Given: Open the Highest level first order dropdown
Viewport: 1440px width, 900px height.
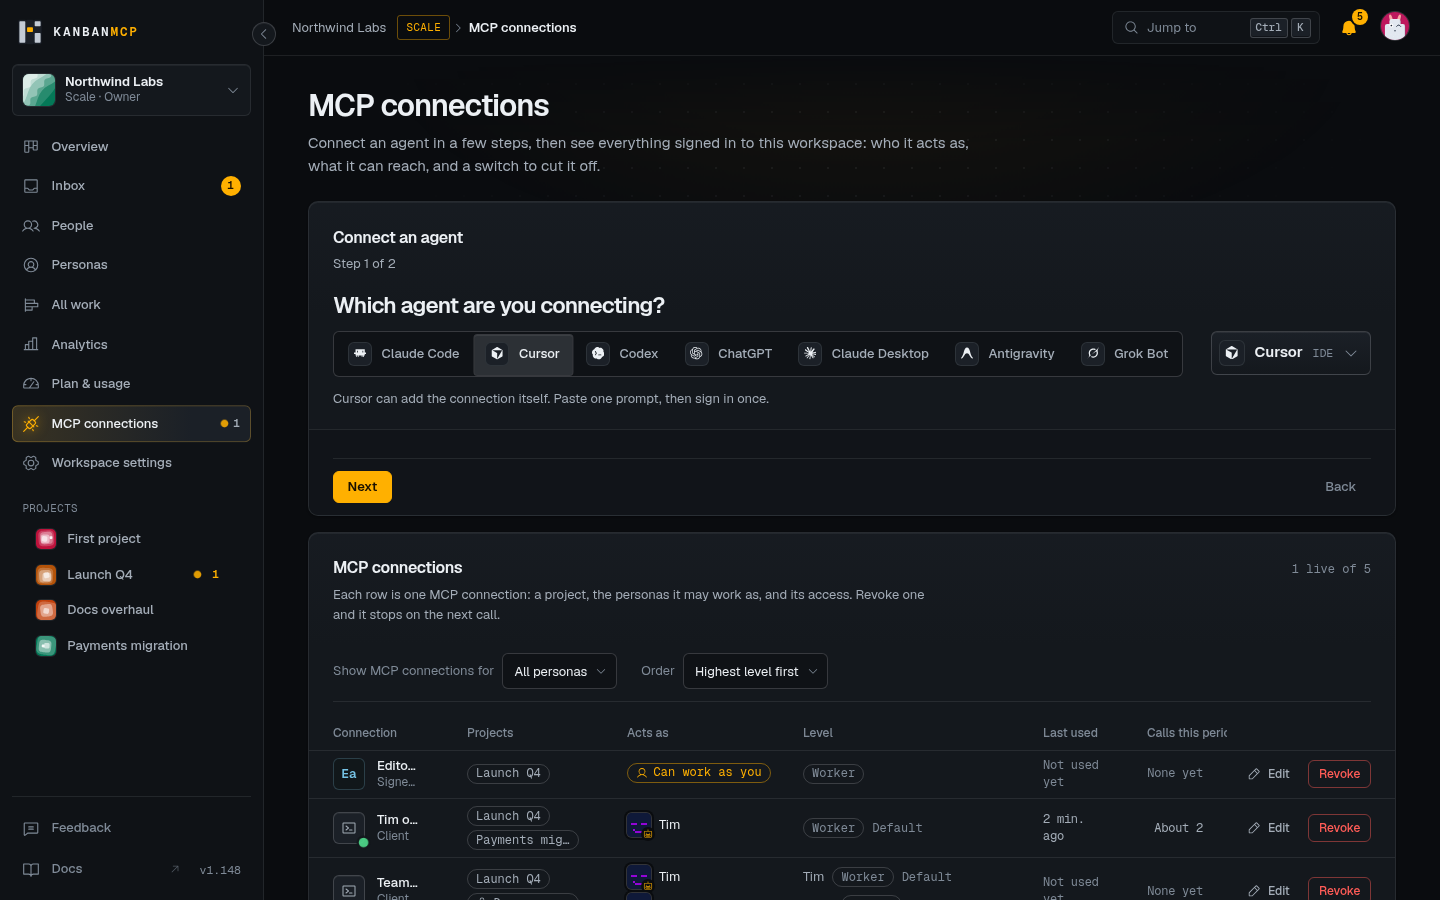Looking at the screenshot, I should (755, 671).
